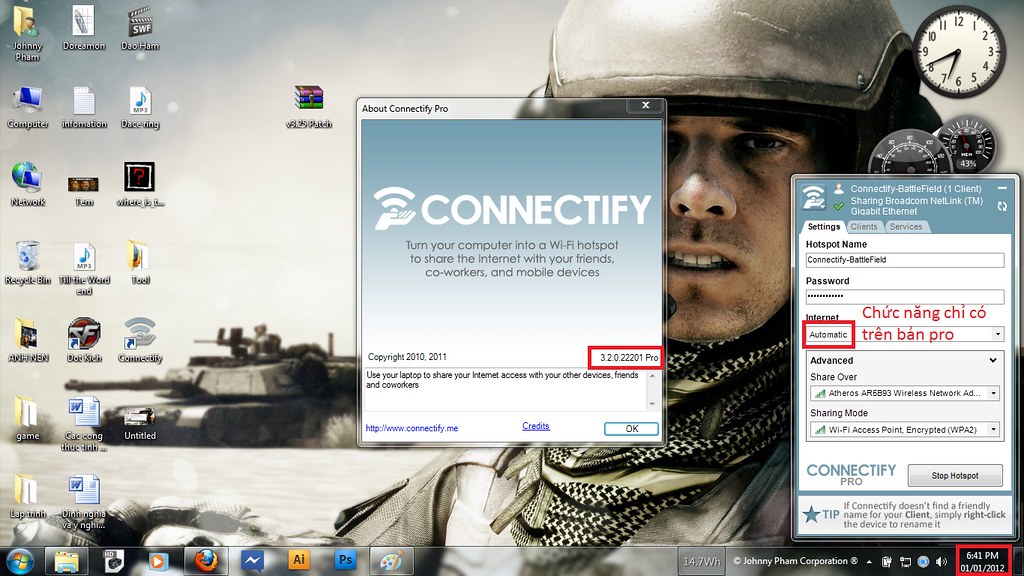Open the game folder
The height and width of the screenshot is (576, 1024).
point(27,419)
